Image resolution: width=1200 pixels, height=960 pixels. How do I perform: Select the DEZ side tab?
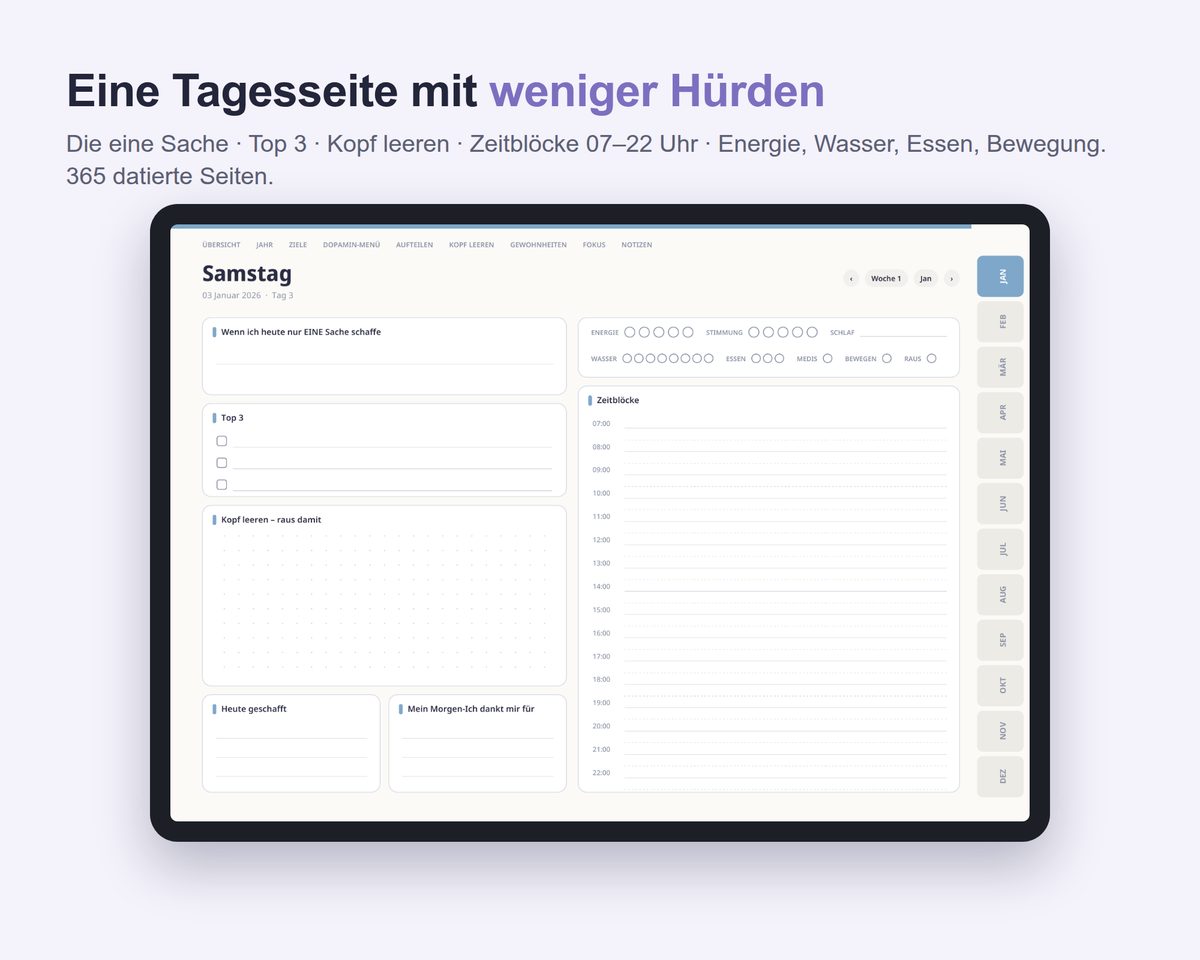pyautogui.click(x=1000, y=777)
